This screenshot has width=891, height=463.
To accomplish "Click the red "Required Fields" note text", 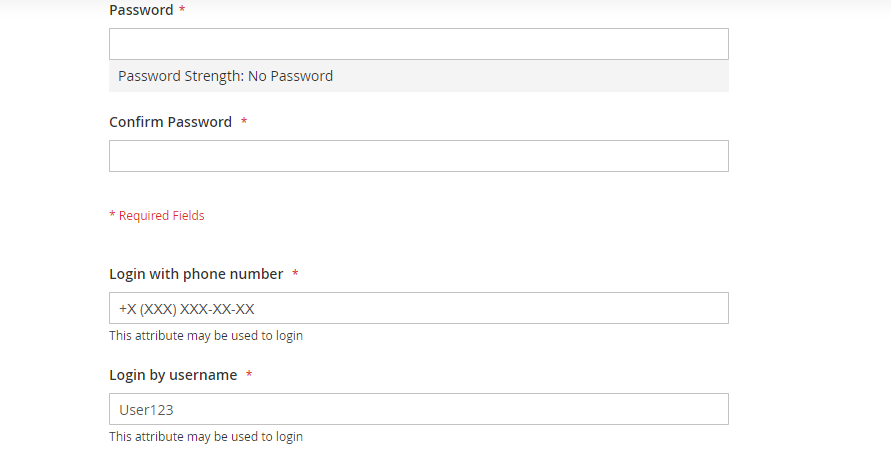I will click(x=161, y=215).
